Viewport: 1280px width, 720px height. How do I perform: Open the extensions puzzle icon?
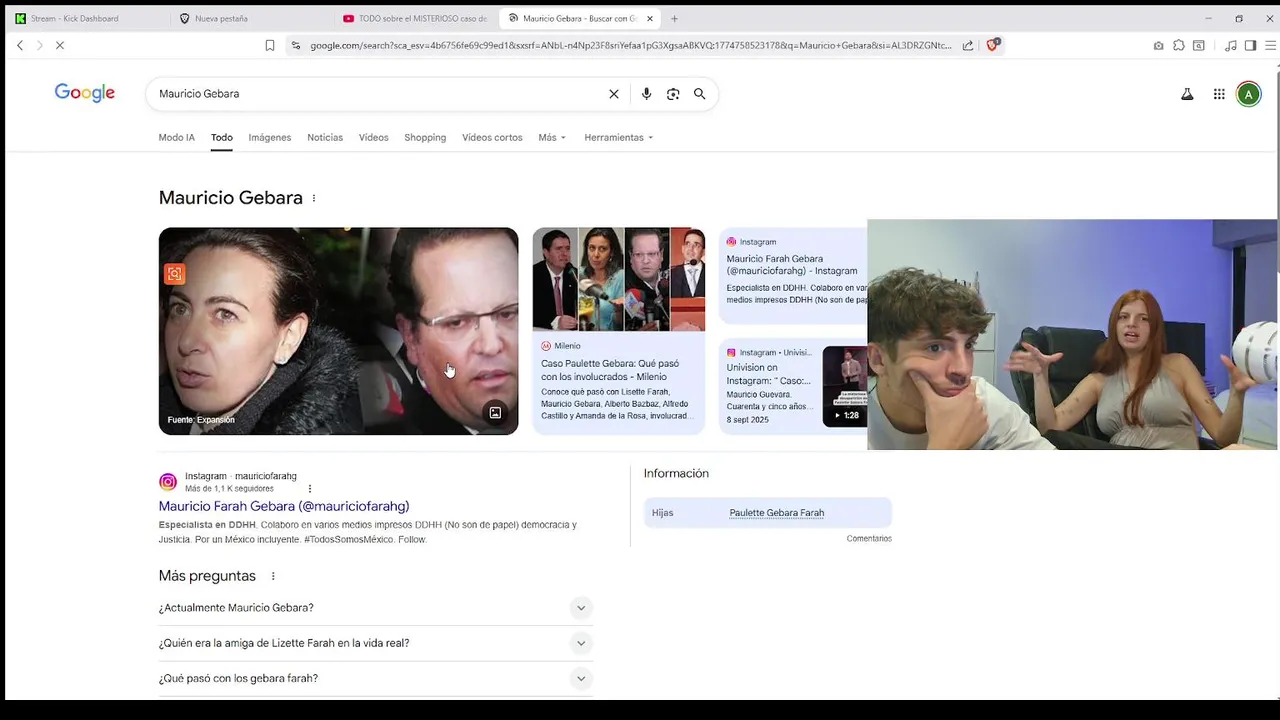(x=1179, y=45)
